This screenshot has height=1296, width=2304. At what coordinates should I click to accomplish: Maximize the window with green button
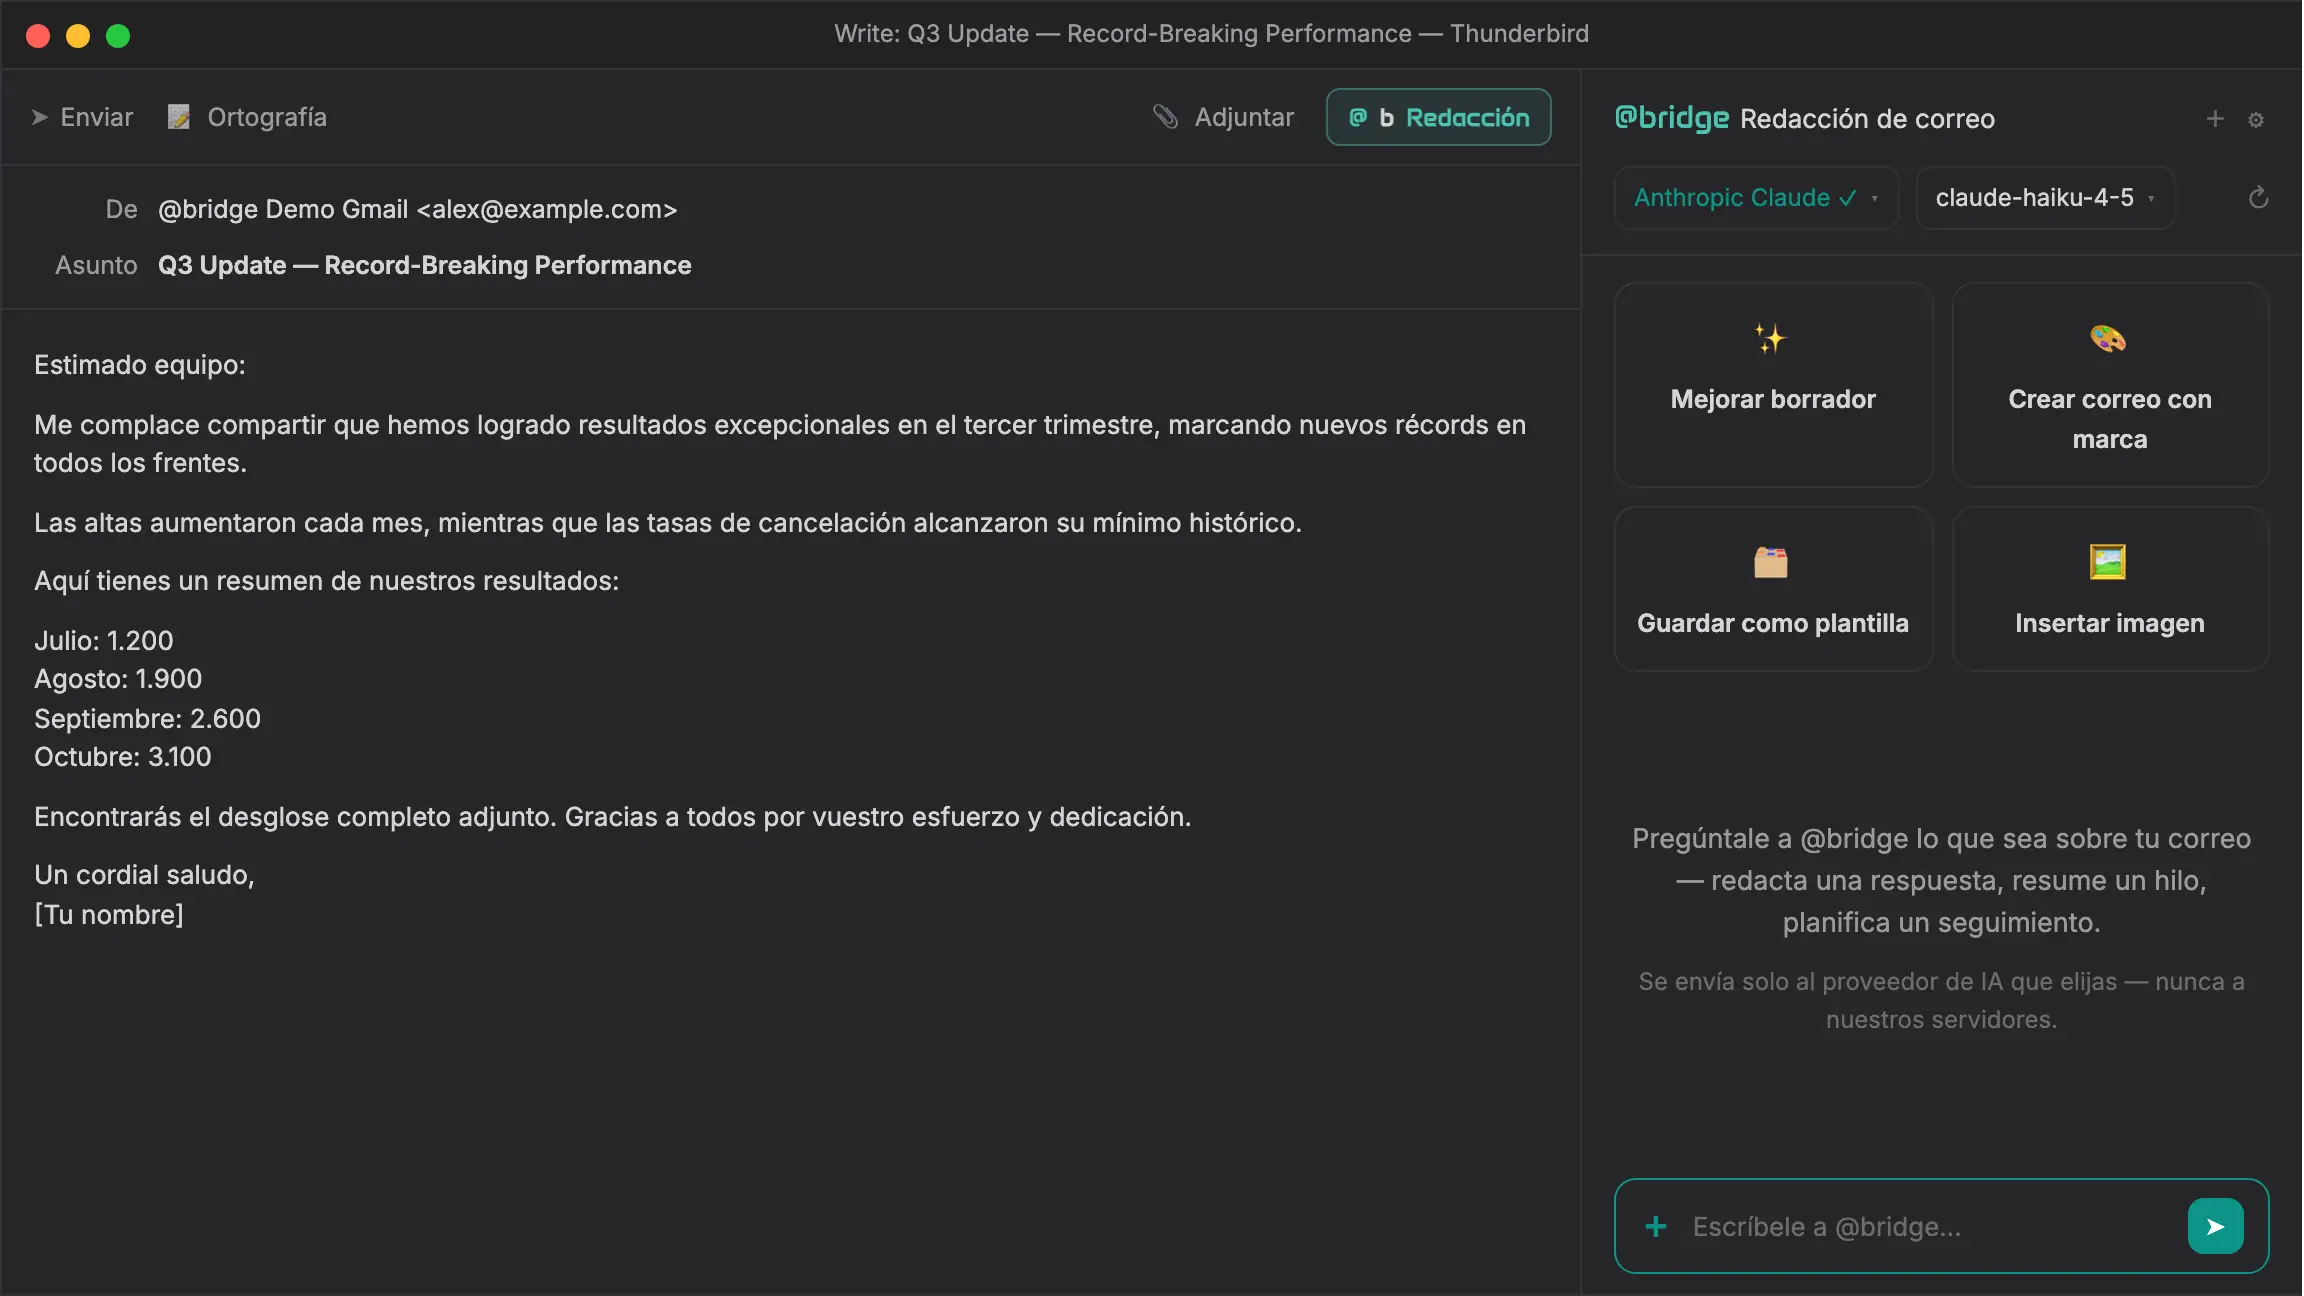click(118, 36)
